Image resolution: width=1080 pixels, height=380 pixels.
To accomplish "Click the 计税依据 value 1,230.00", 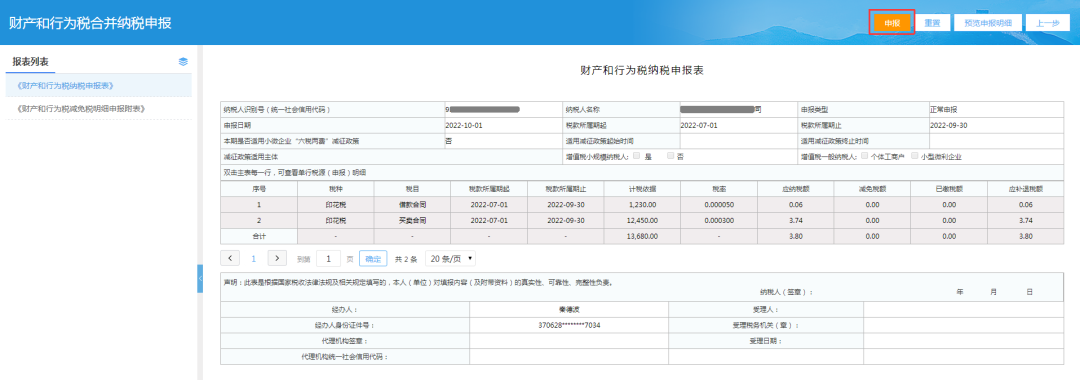I will tap(643, 204).
